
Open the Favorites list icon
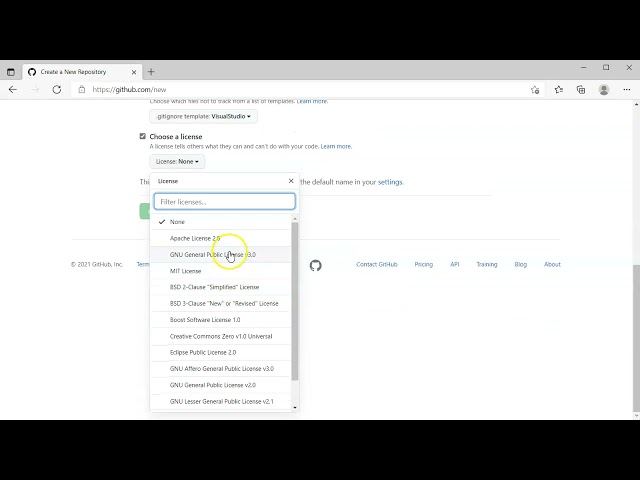click(x=559, y=89)
